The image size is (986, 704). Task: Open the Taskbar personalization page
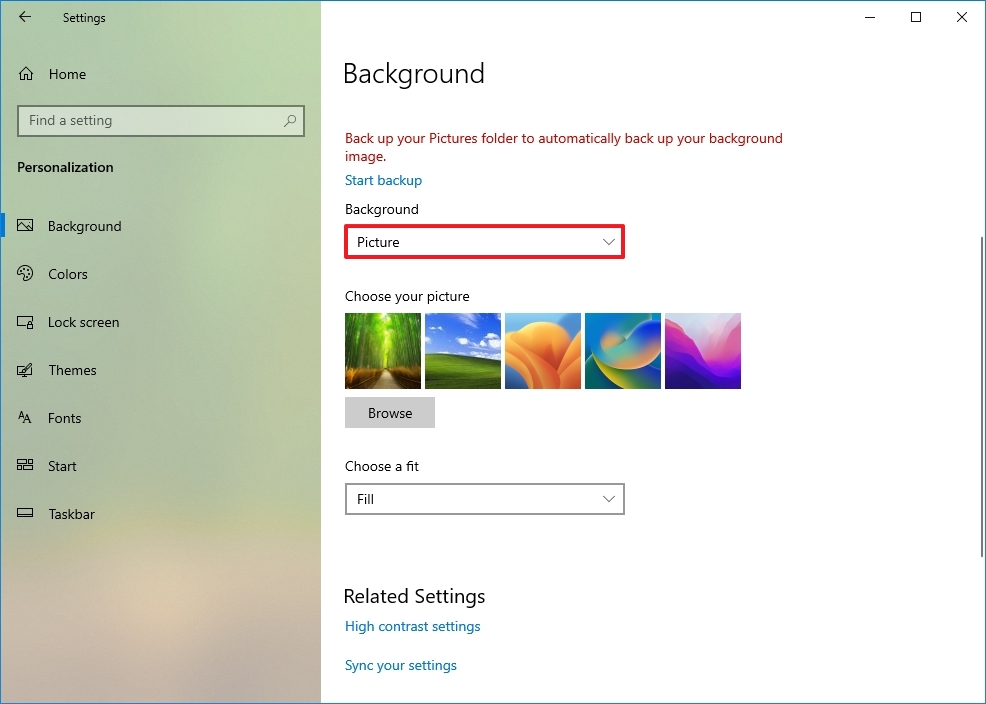tap(71, 514)
